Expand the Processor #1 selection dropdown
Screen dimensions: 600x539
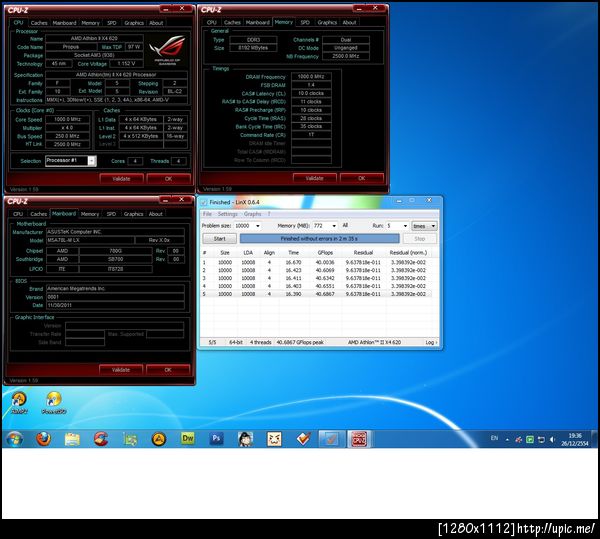pos(91,161)
